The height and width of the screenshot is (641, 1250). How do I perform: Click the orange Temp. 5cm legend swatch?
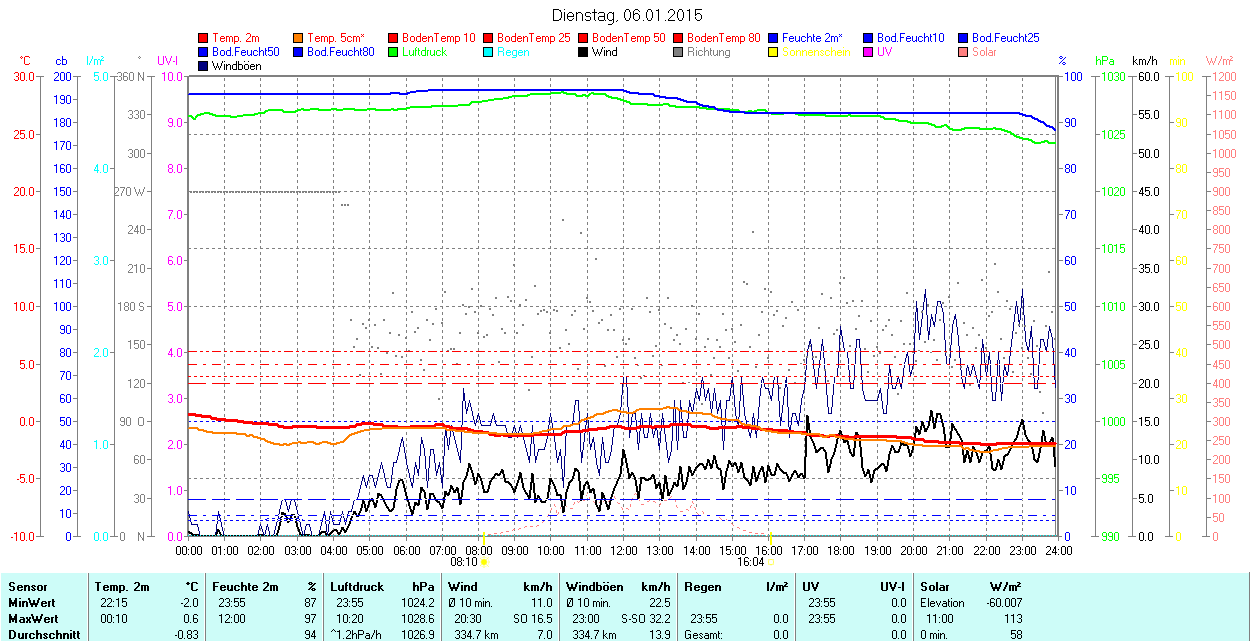tap(299, 38)
